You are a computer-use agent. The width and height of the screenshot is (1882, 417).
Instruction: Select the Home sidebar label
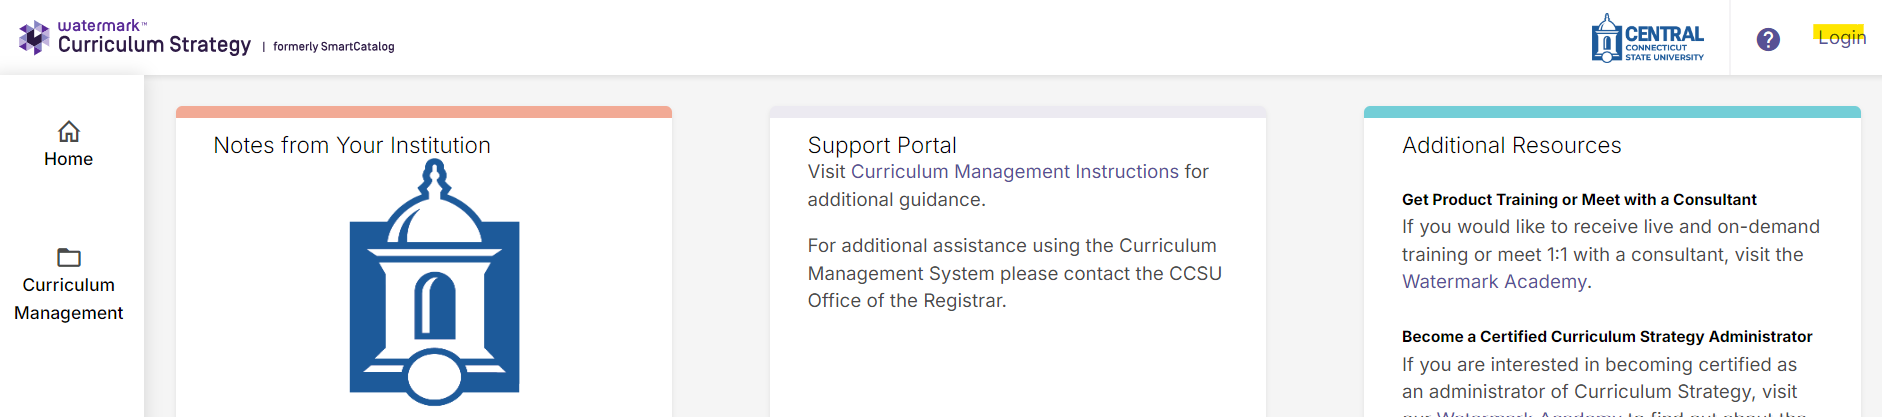pos(69,159)
